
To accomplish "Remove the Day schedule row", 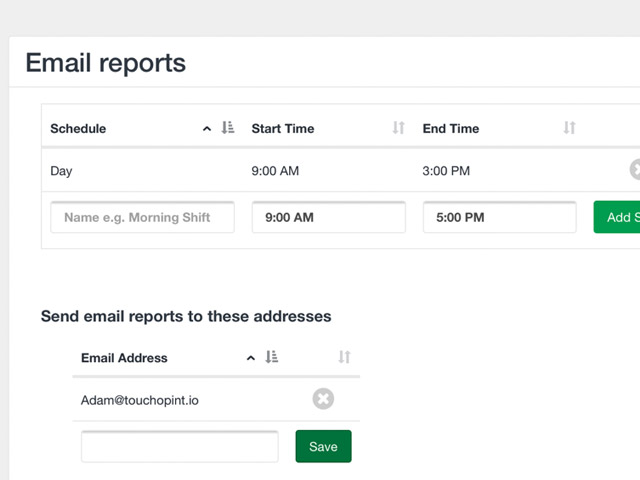I will 635,170.
